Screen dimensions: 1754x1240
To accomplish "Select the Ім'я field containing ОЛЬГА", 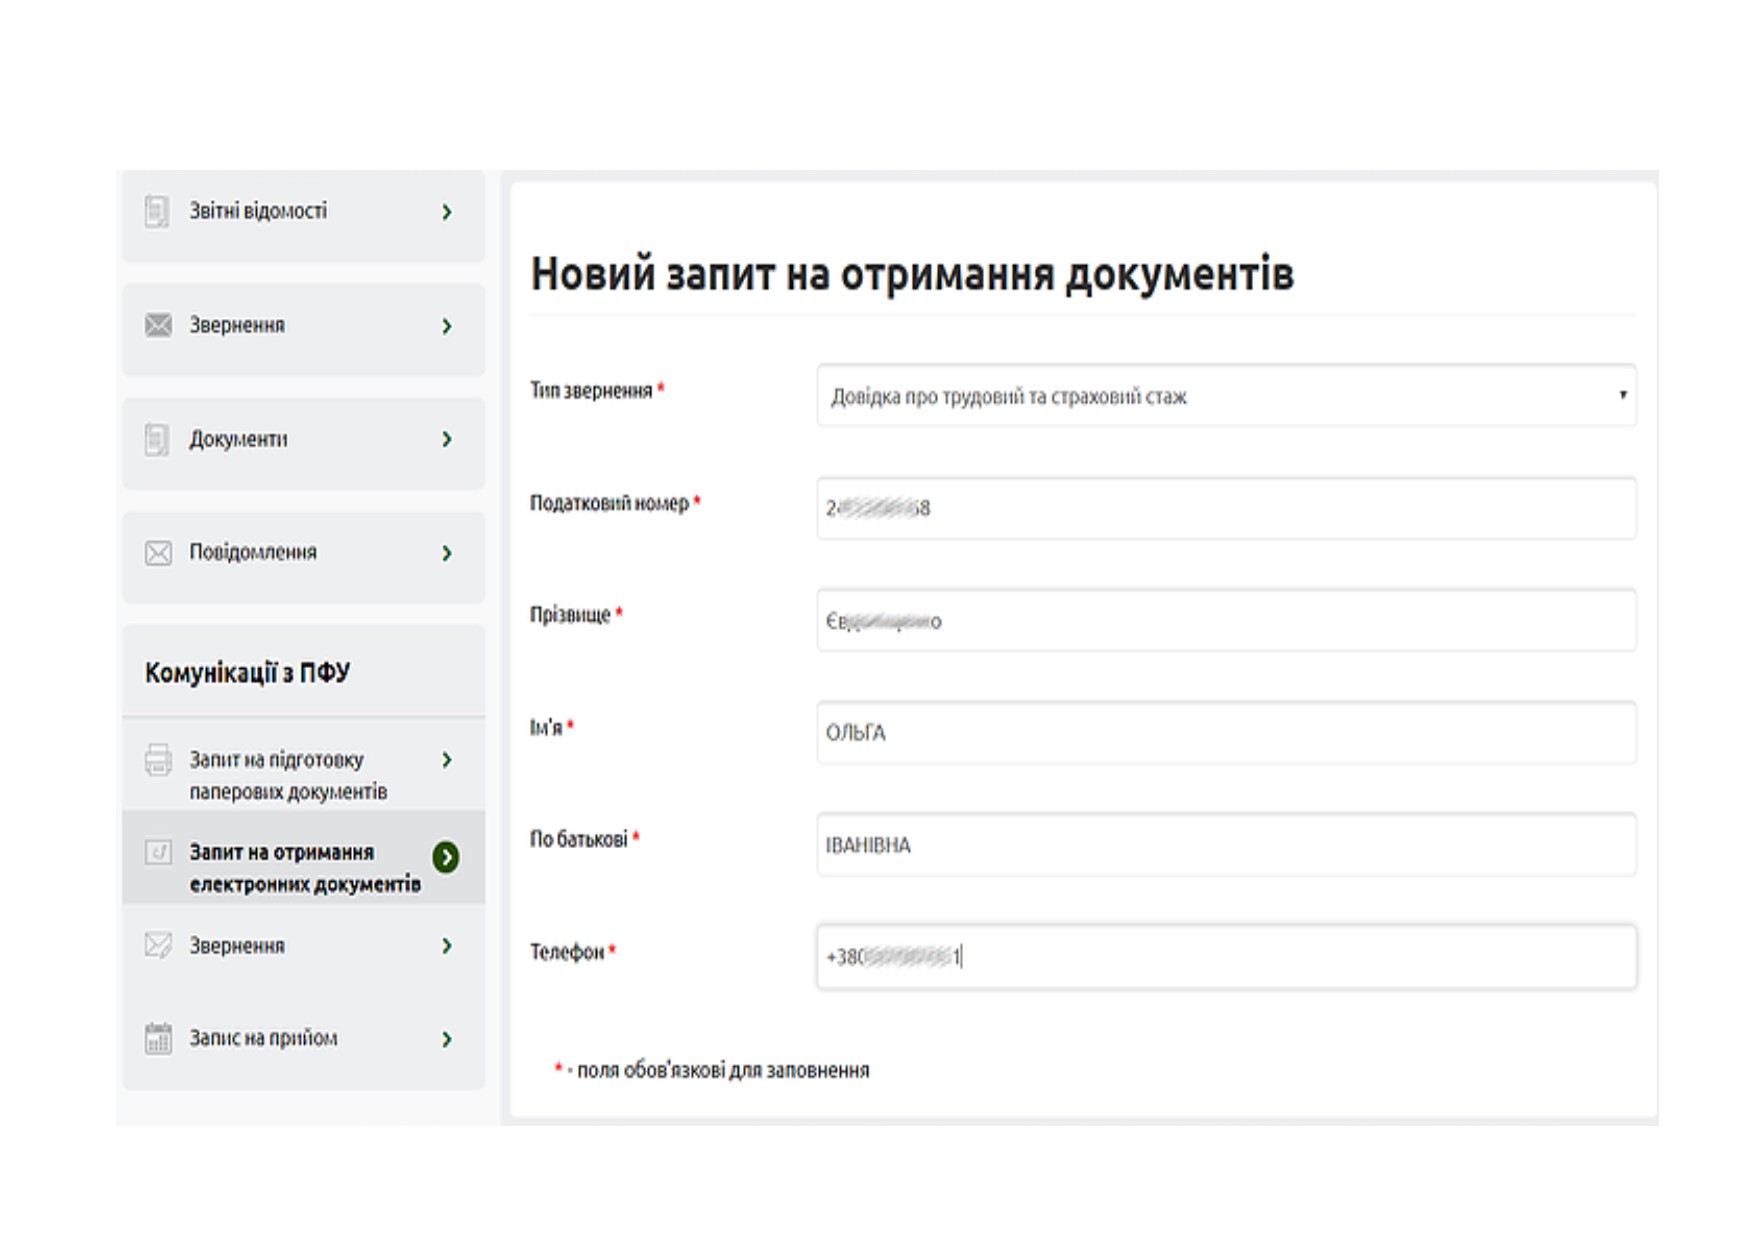I will pos(1225,733).
